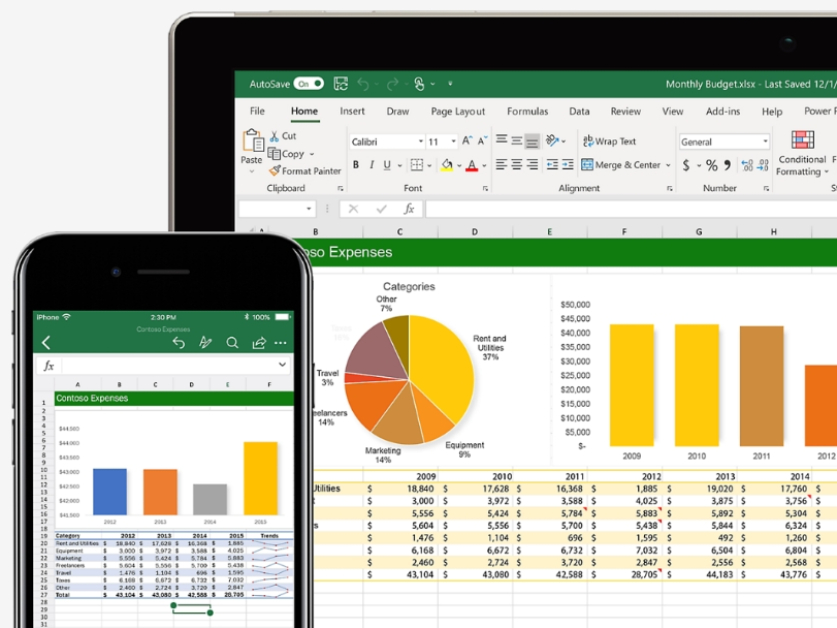
Task: Expand the Copy options arrow
Action: pyautogui.click(x=312, y=154)
